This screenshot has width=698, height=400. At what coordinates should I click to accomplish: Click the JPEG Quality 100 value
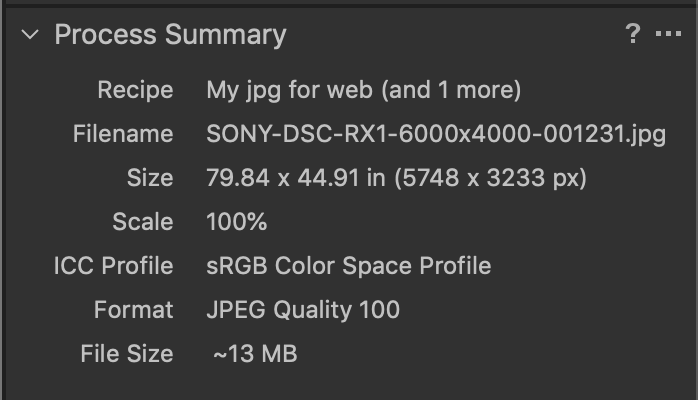click(x=303, y=310)
